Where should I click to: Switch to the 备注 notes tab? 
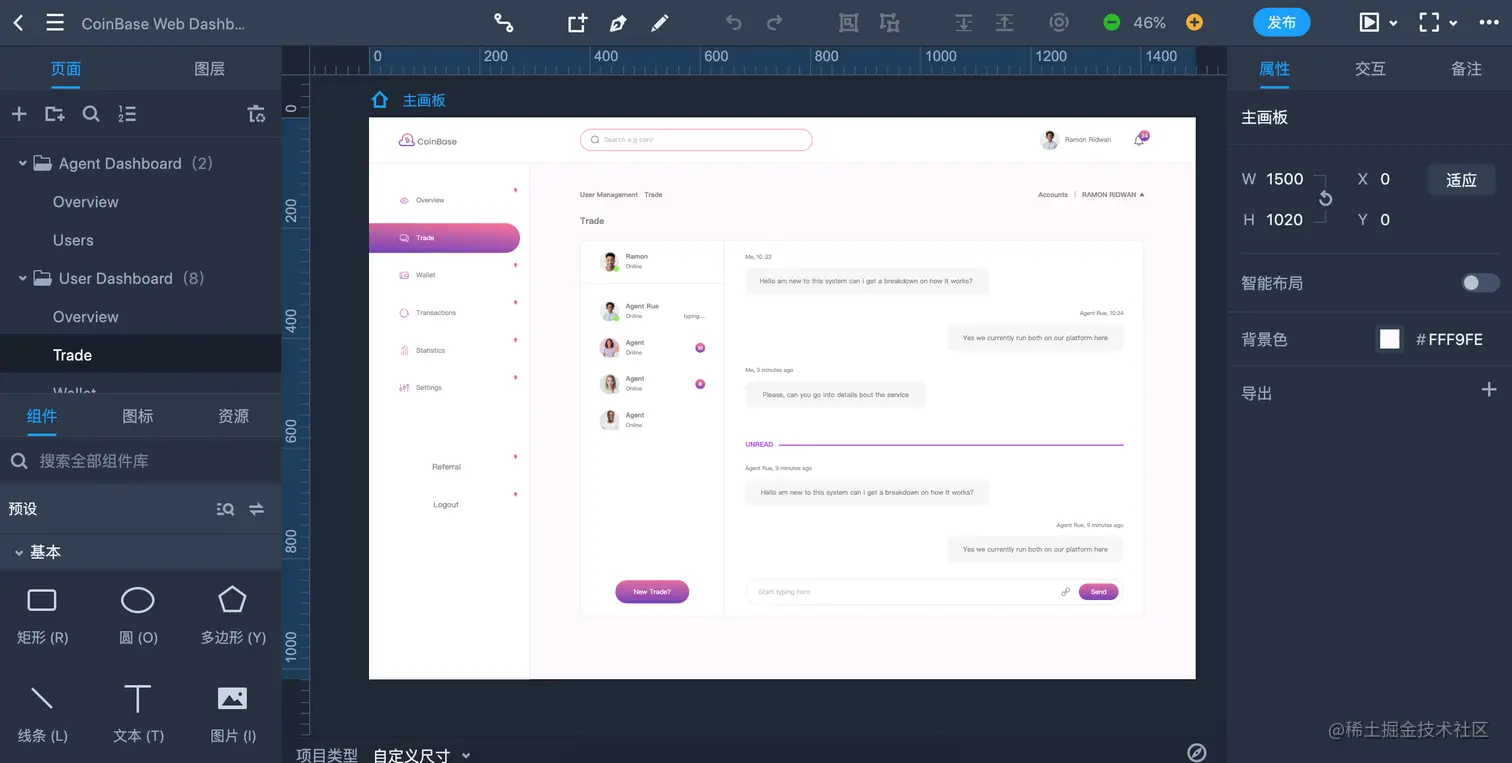1466,69
